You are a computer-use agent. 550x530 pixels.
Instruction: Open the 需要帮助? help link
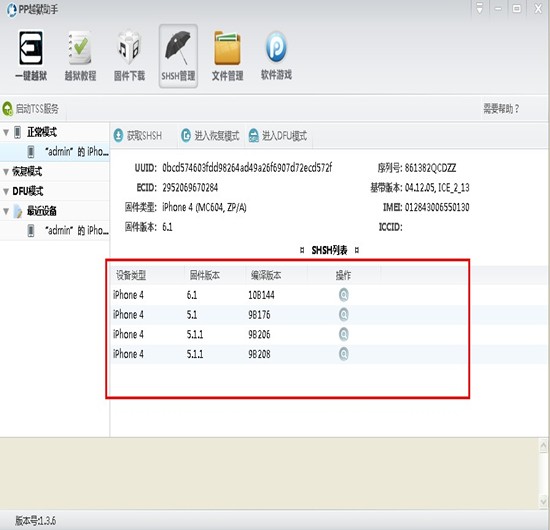(501, 109)
